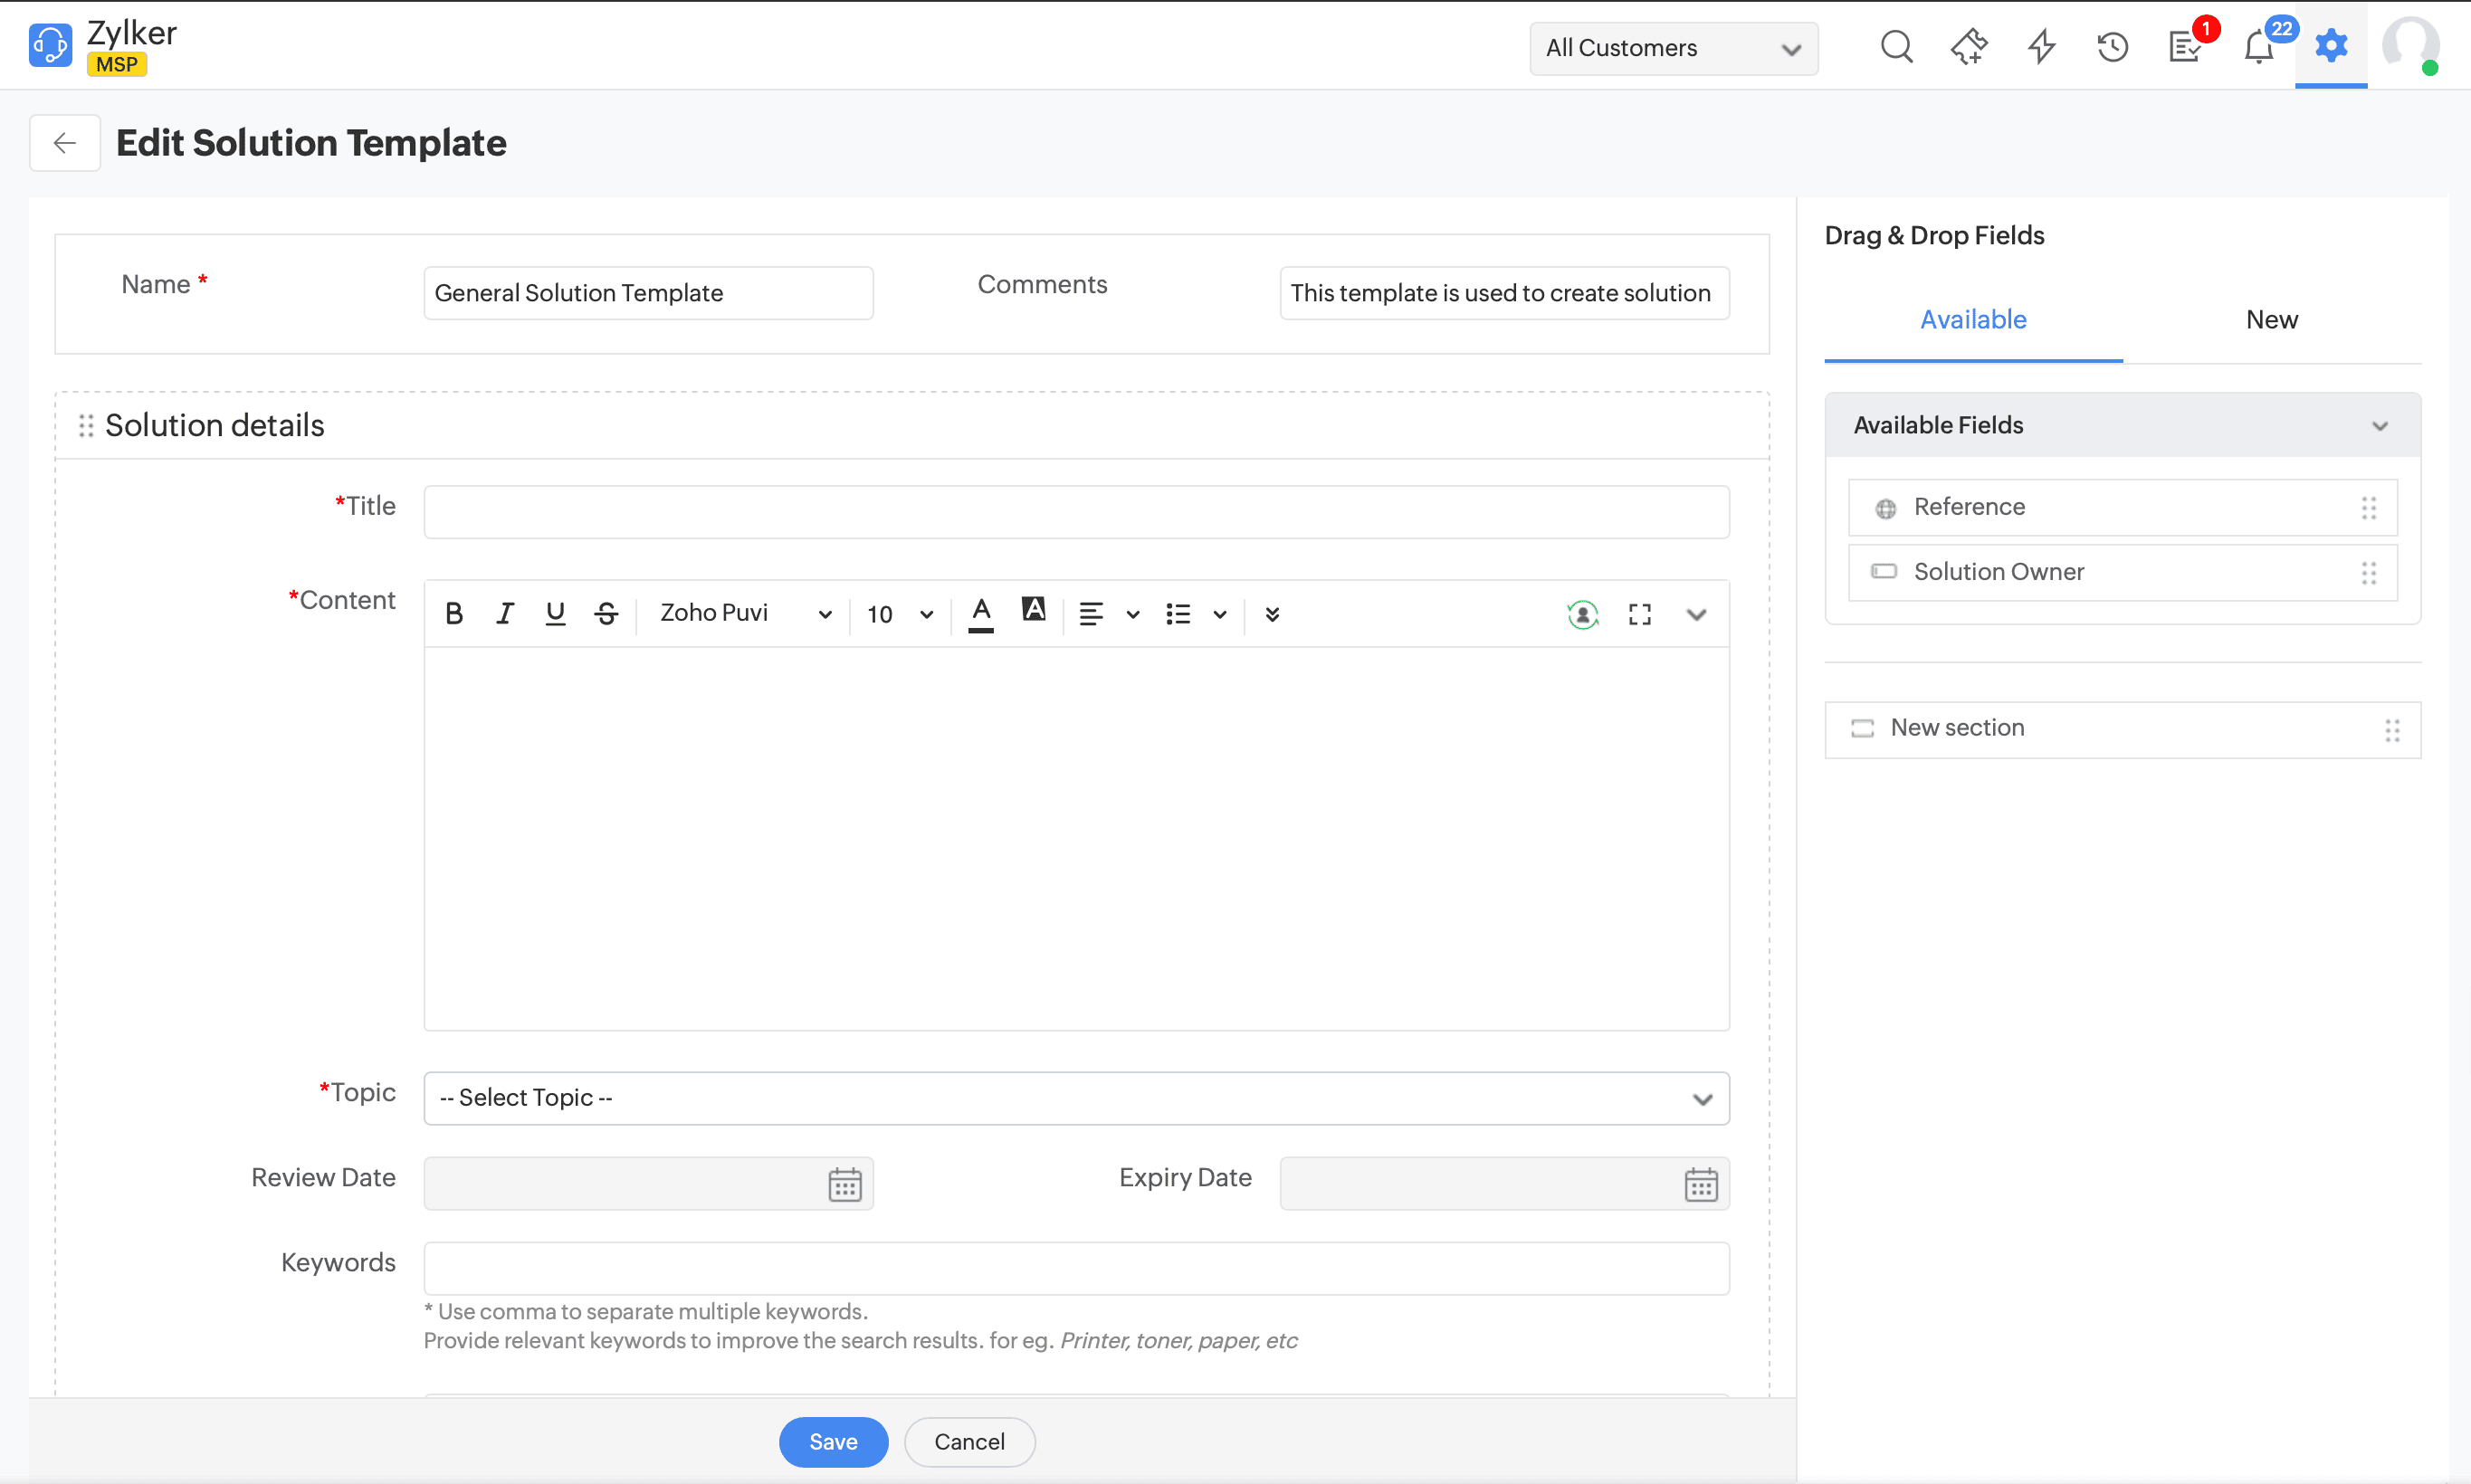2471x1484 pixels.
Task: Open the alignment options dropdown arrow
Action: click(x=1132, y=614)
